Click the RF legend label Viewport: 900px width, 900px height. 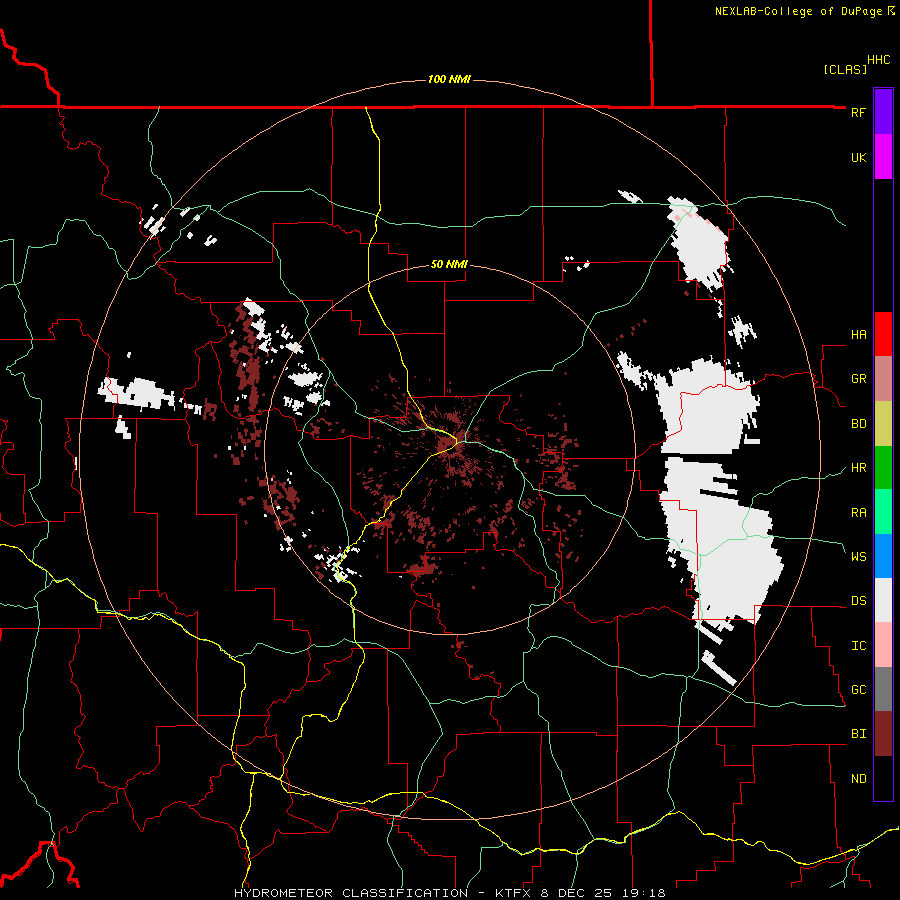pyautogui.click(x=858, y=112)
